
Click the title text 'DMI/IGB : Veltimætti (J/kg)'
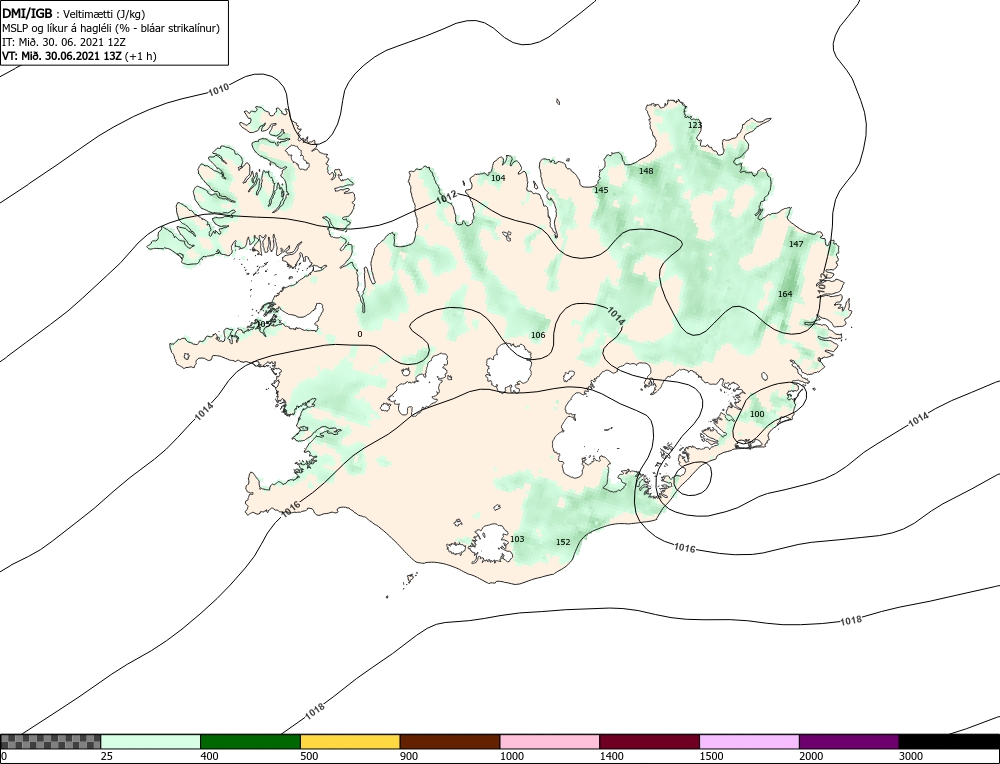click(x=74, y=13)
